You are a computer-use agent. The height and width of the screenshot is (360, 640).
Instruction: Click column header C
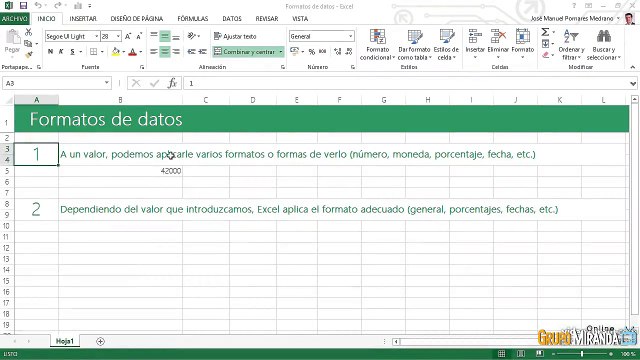click(206, 100)
